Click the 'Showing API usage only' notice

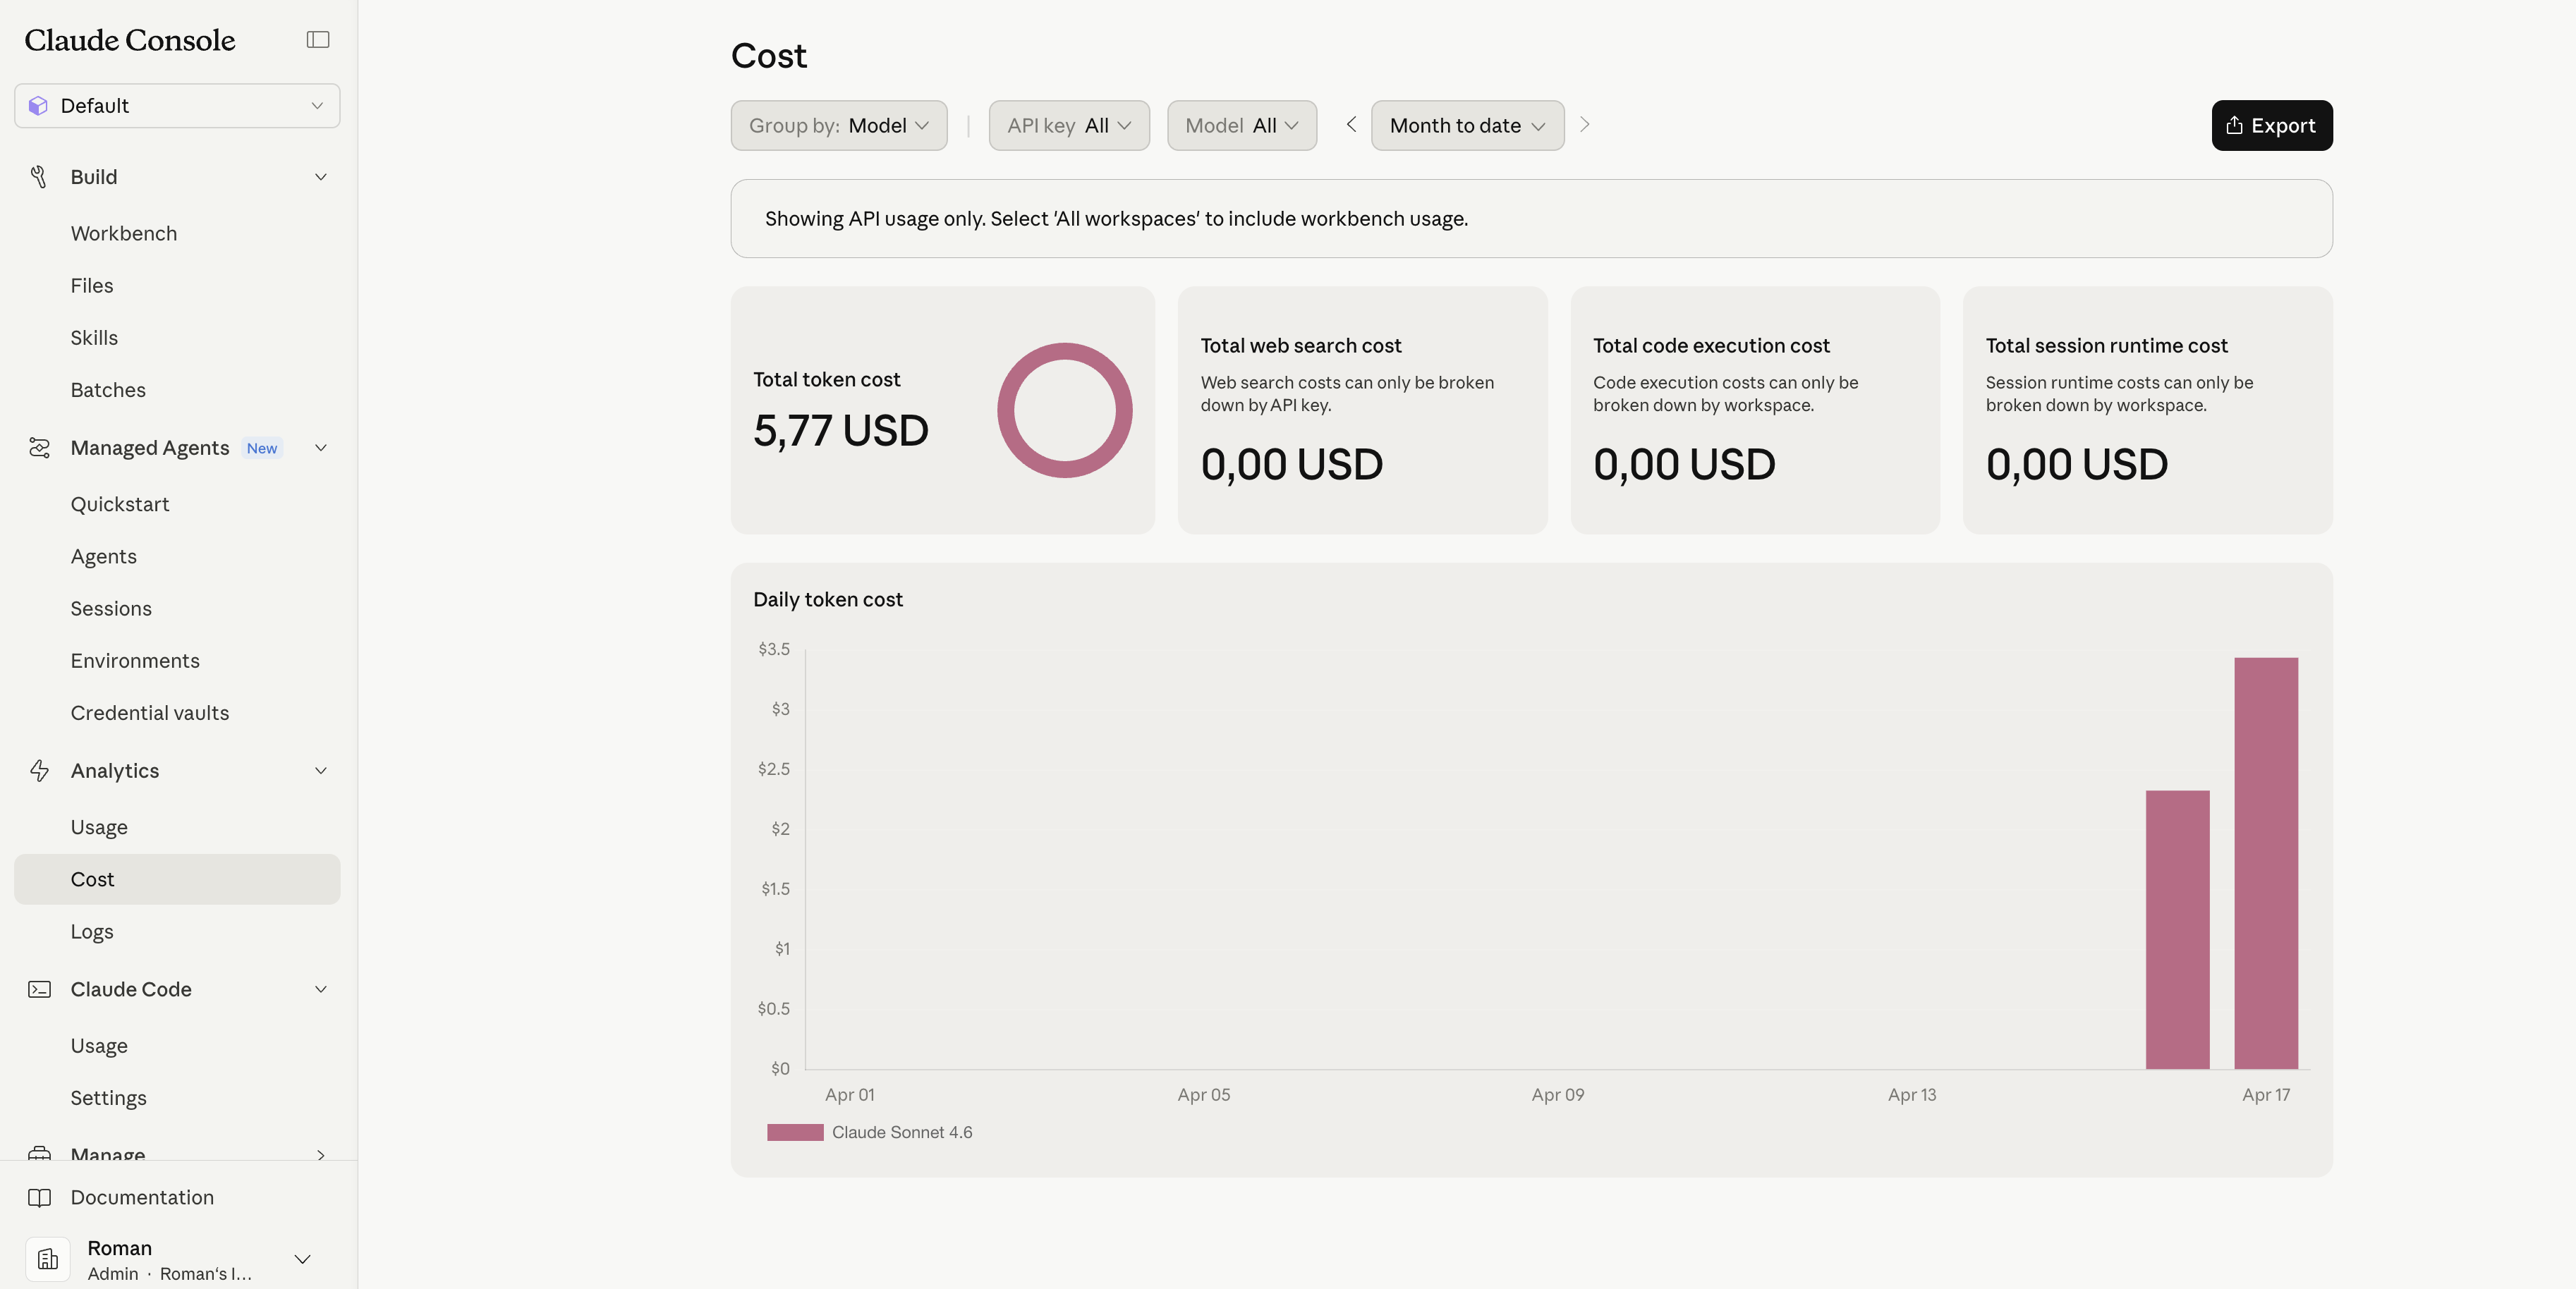(1531, 219)
